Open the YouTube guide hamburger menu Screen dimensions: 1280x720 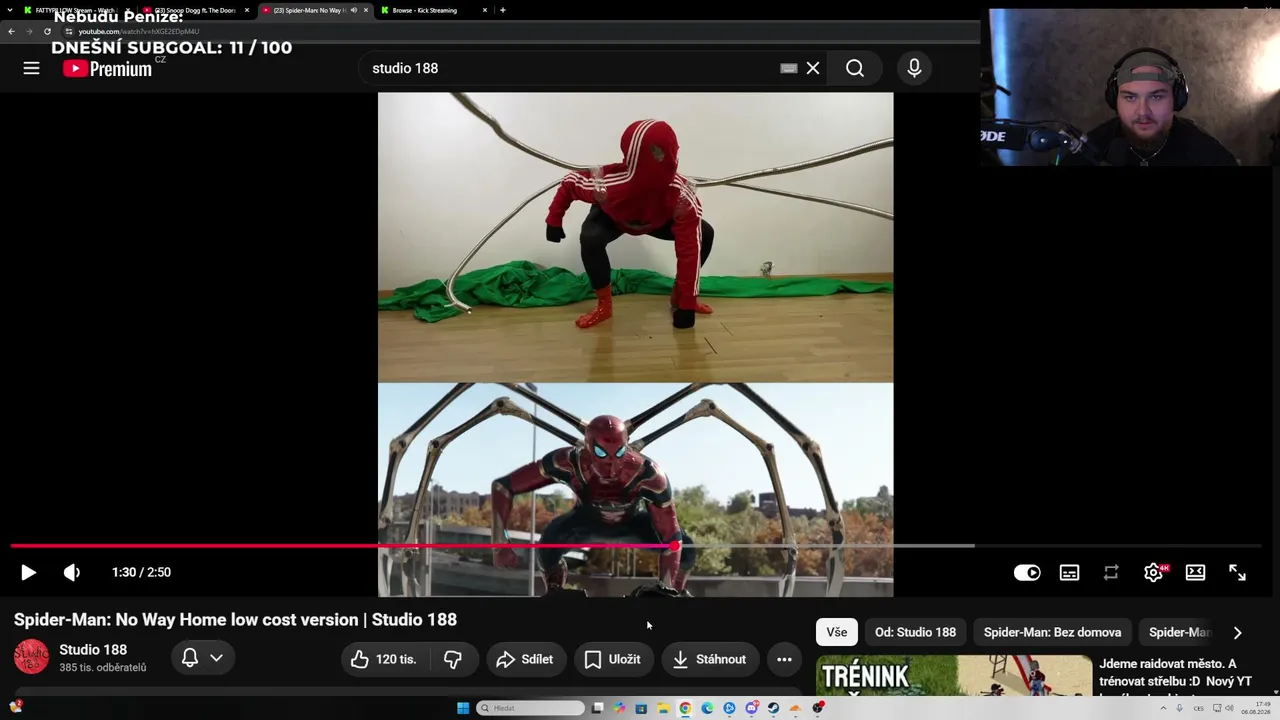click(31, 68)
